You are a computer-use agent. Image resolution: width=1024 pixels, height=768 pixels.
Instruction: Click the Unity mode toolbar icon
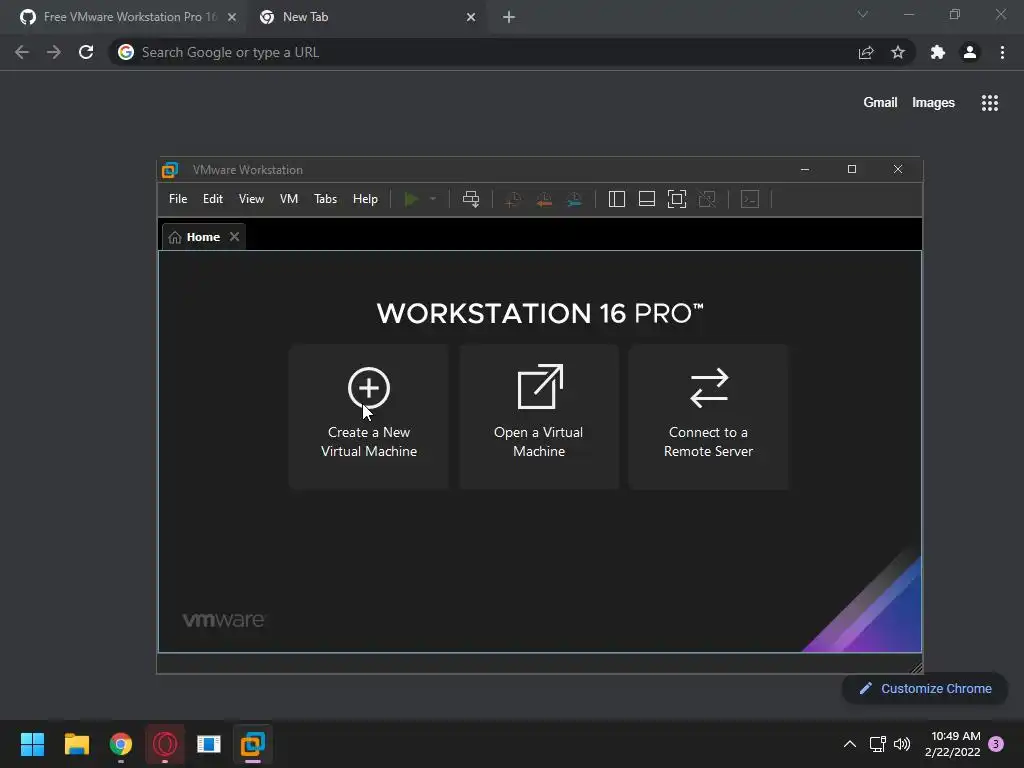[x=707, y=199]
